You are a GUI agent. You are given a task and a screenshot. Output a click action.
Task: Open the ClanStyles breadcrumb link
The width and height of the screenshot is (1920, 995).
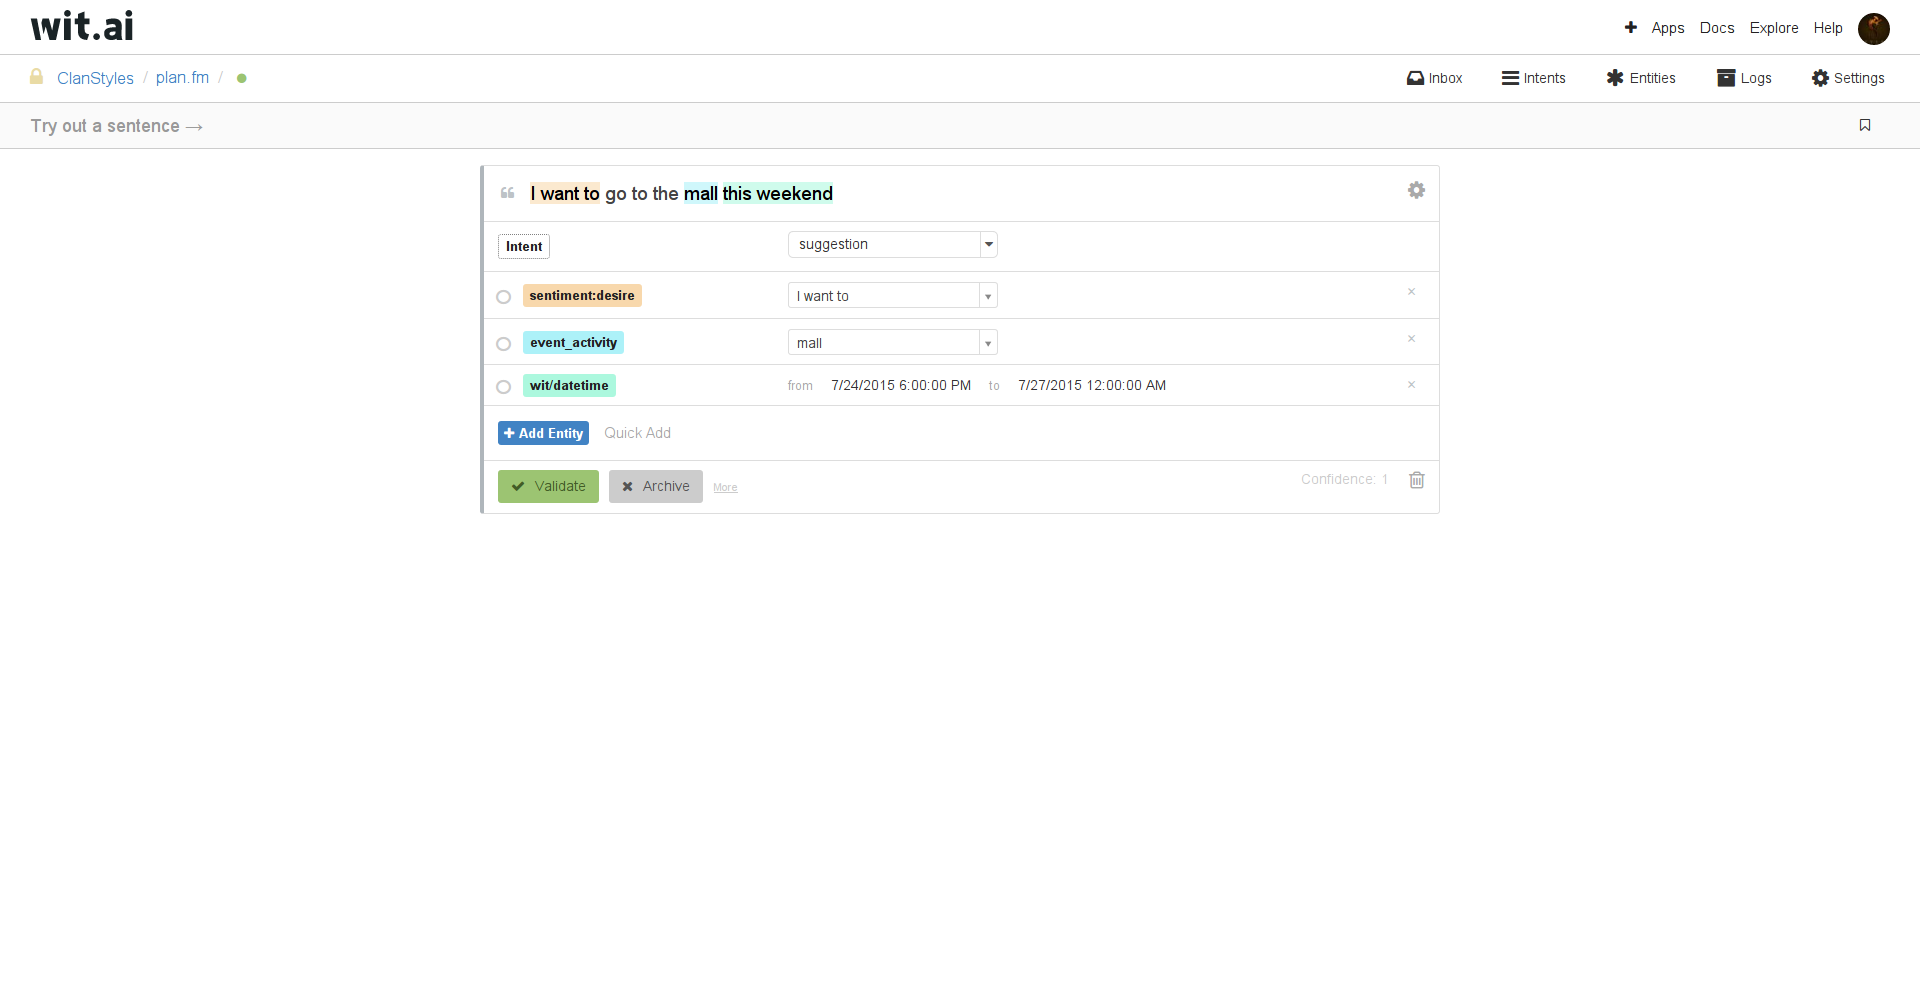95,78
